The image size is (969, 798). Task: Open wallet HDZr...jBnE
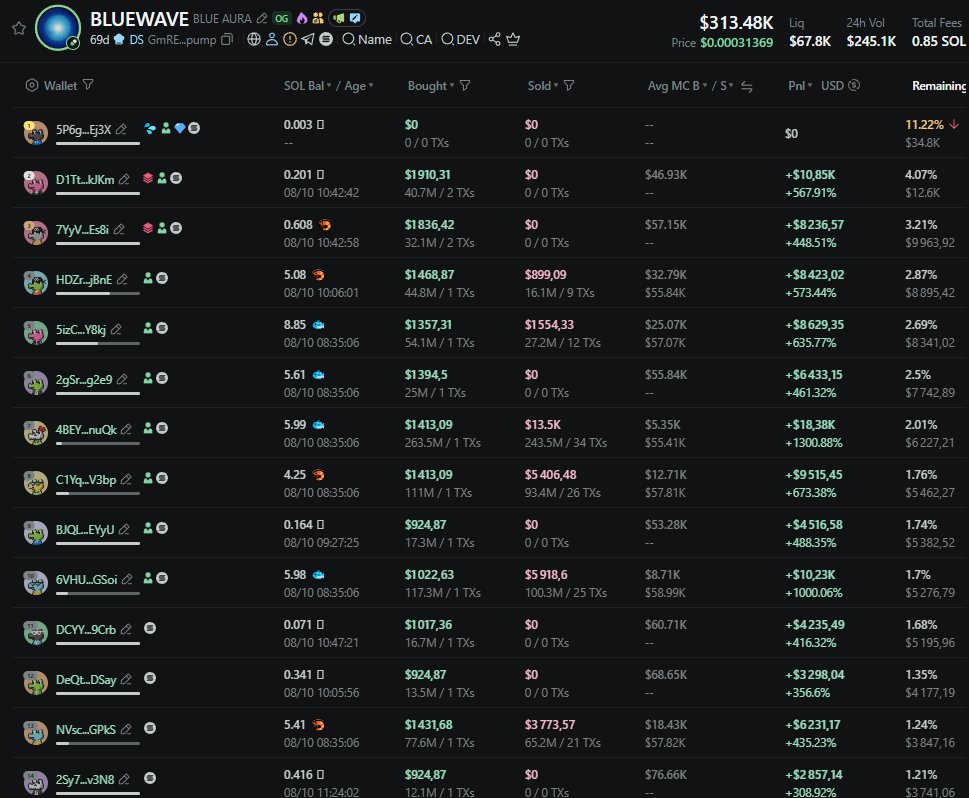tap(83, 279)
